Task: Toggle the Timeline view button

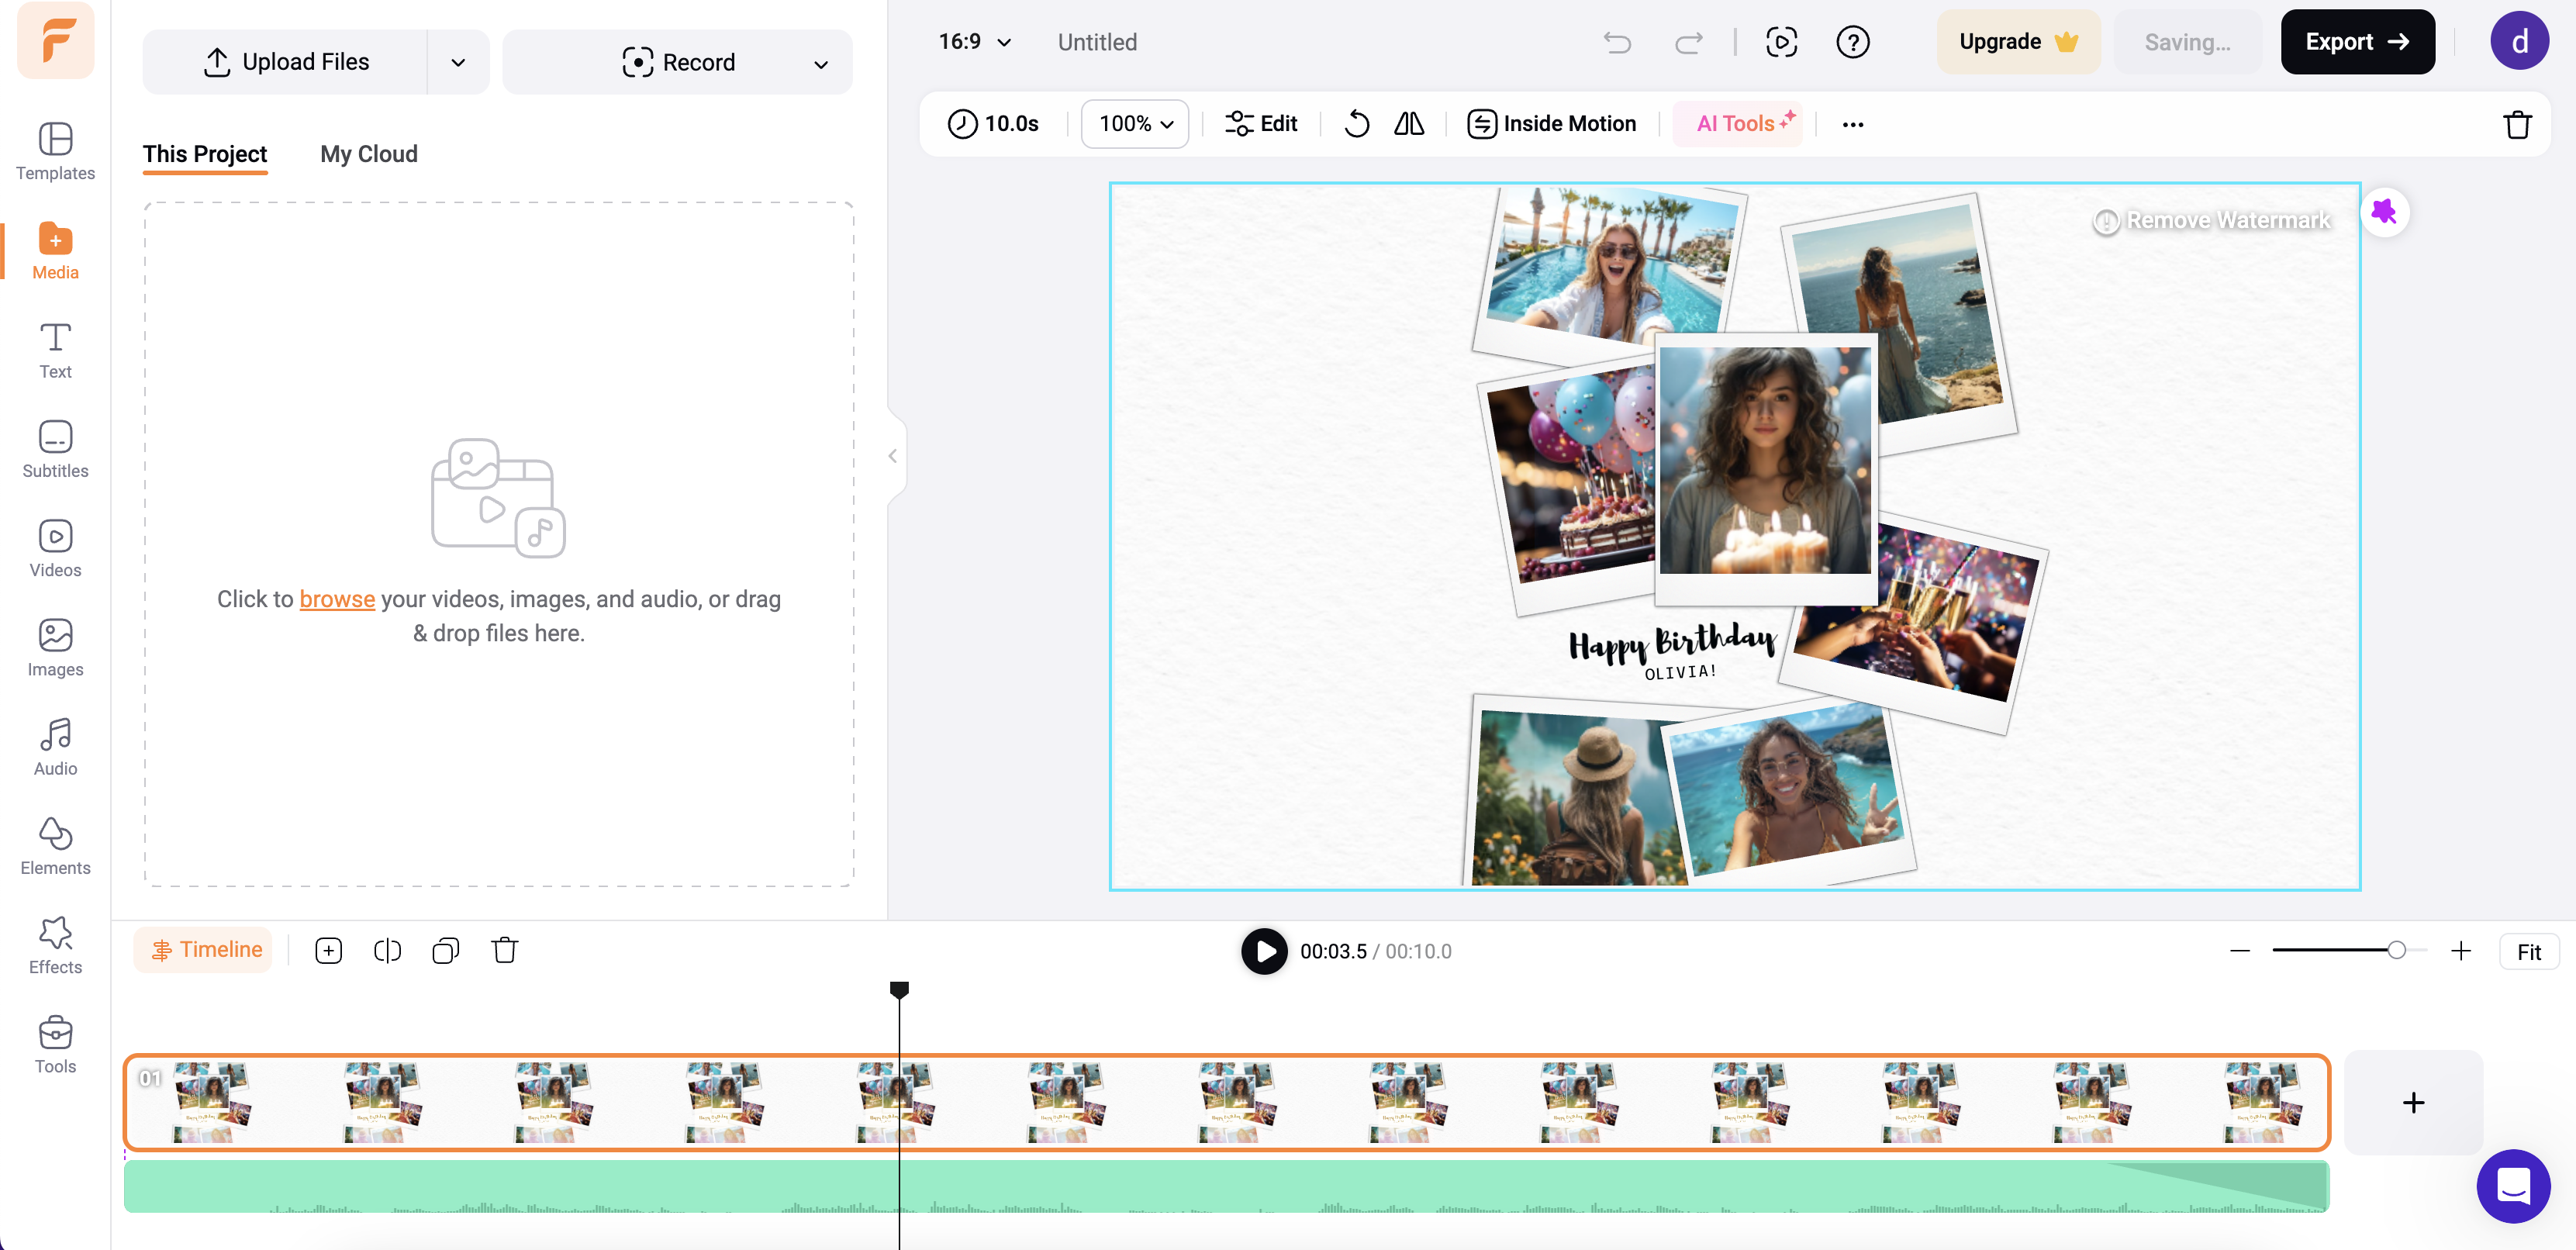Action: pyautogui.click(x=204, y=949)
